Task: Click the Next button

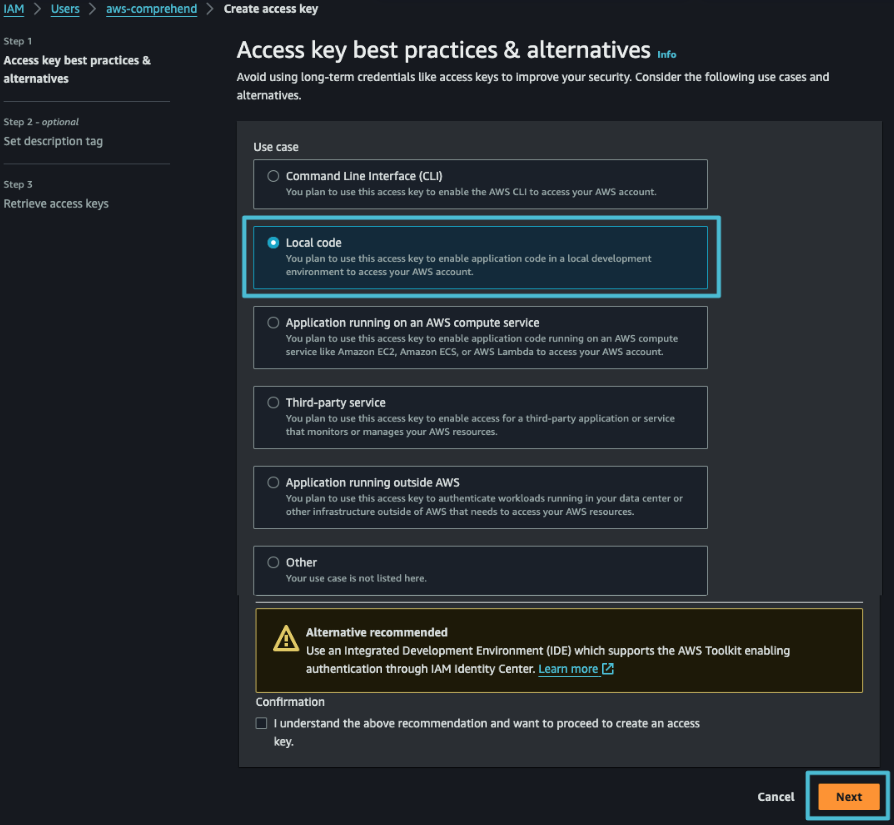Action: 848,796
